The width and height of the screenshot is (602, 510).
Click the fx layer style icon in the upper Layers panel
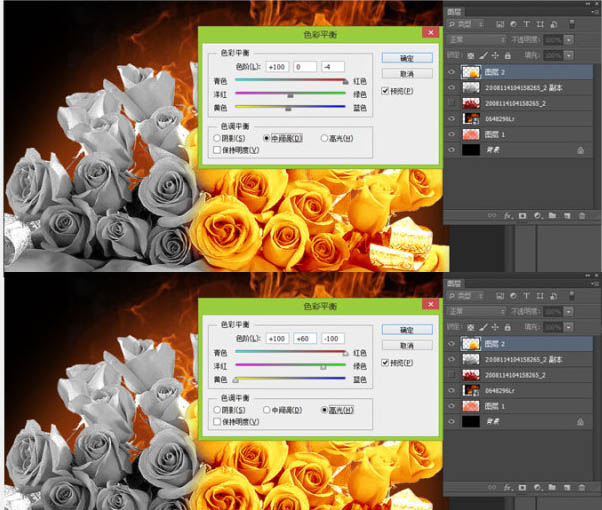507,215
